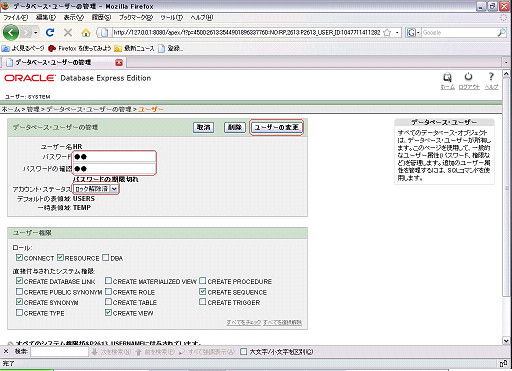
Task: Toggle CREATE DATABASE LINK checkbox
Action: (19, 281)
